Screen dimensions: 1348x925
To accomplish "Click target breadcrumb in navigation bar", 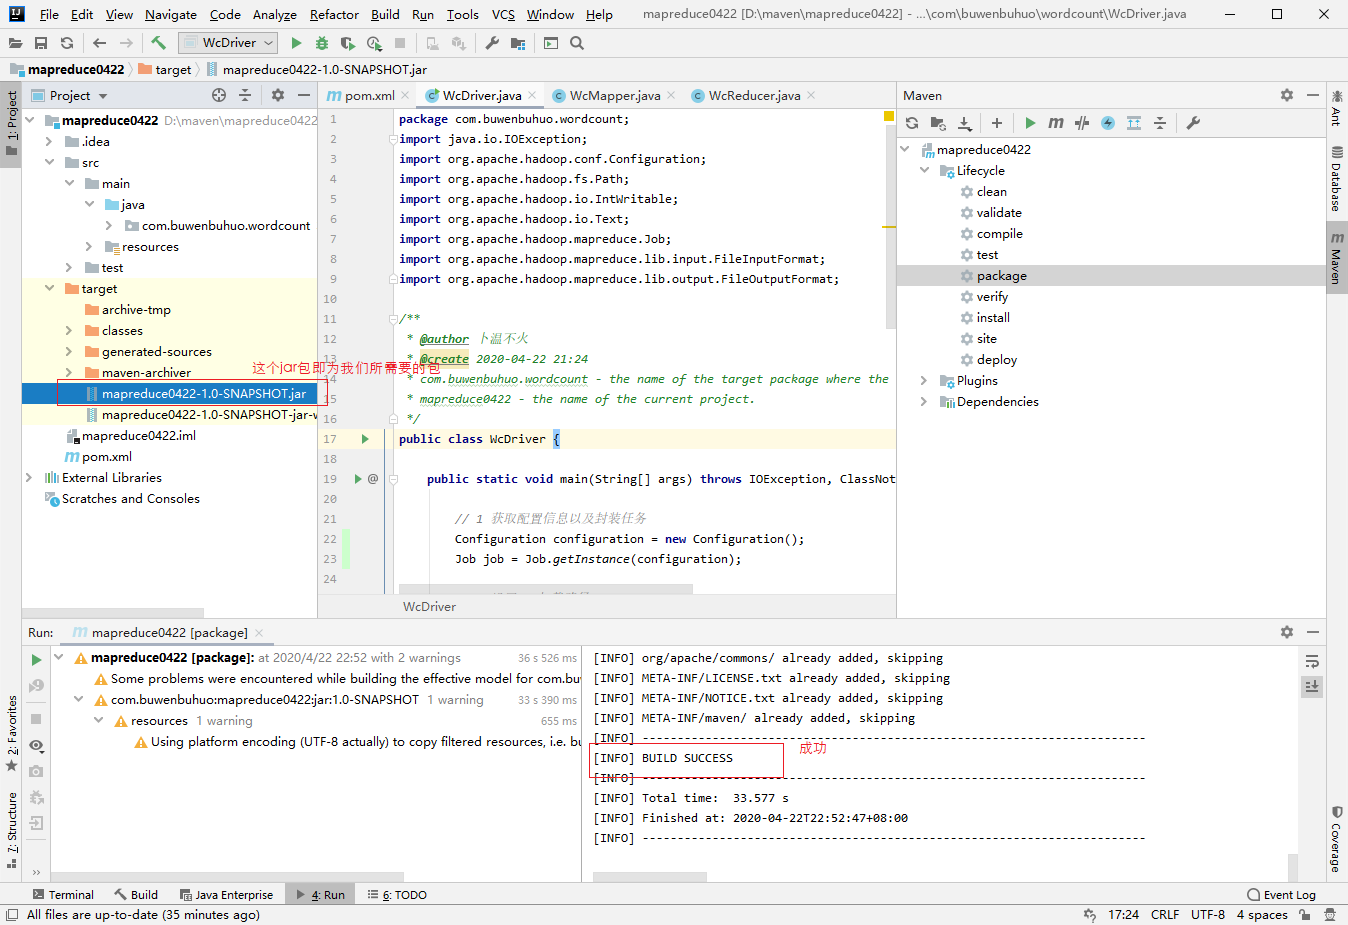I will [x=165, y=69].
